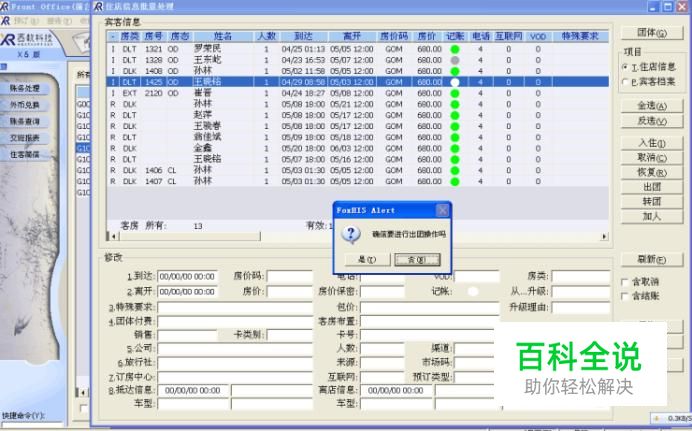Click the 包价 package input field
Viewport: 692px width, 431px height.
(x=429, y=307)
